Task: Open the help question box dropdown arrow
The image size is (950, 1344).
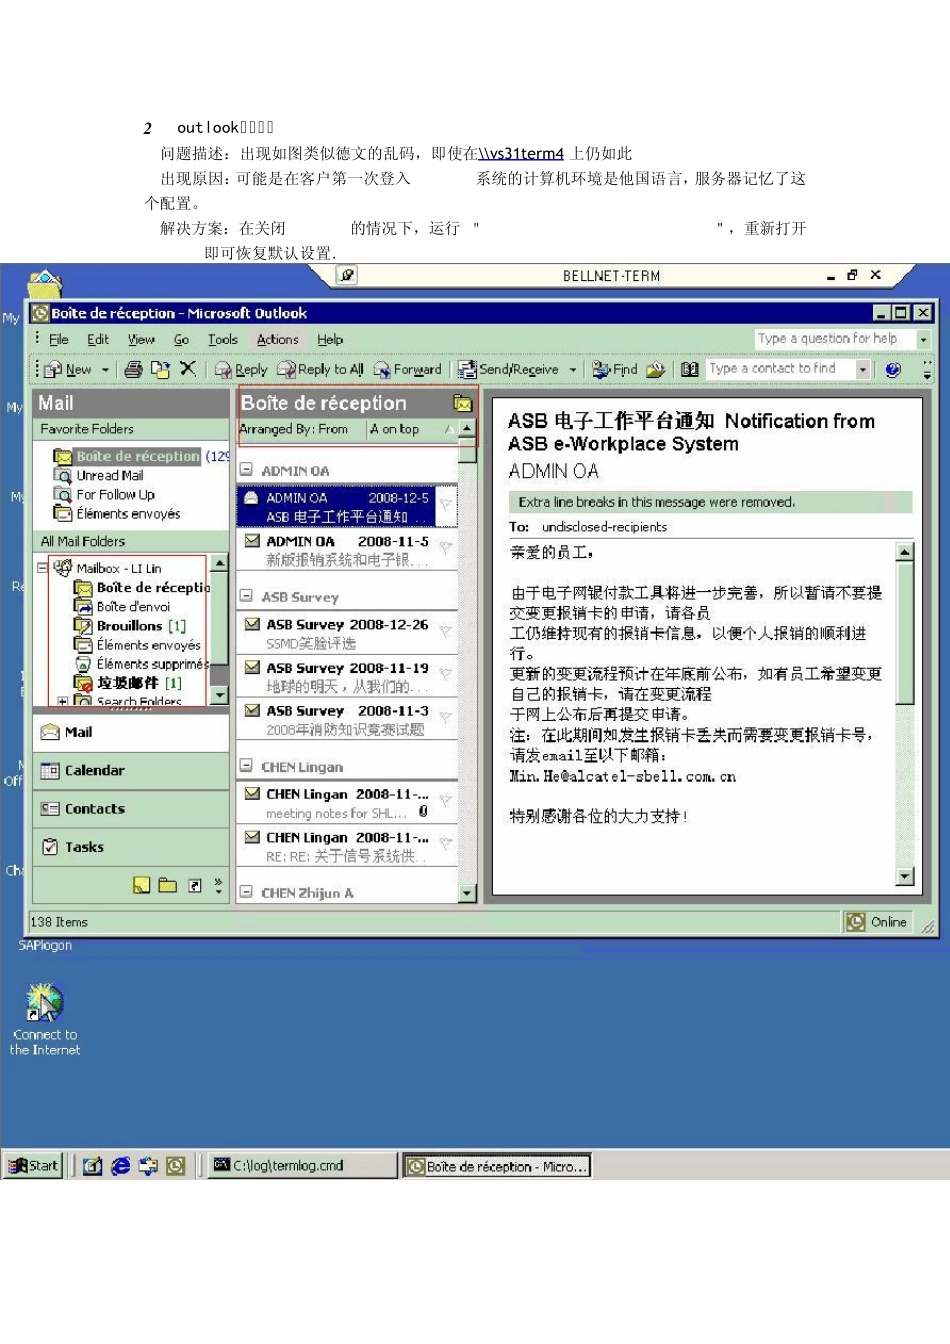Action: point(923,339)
